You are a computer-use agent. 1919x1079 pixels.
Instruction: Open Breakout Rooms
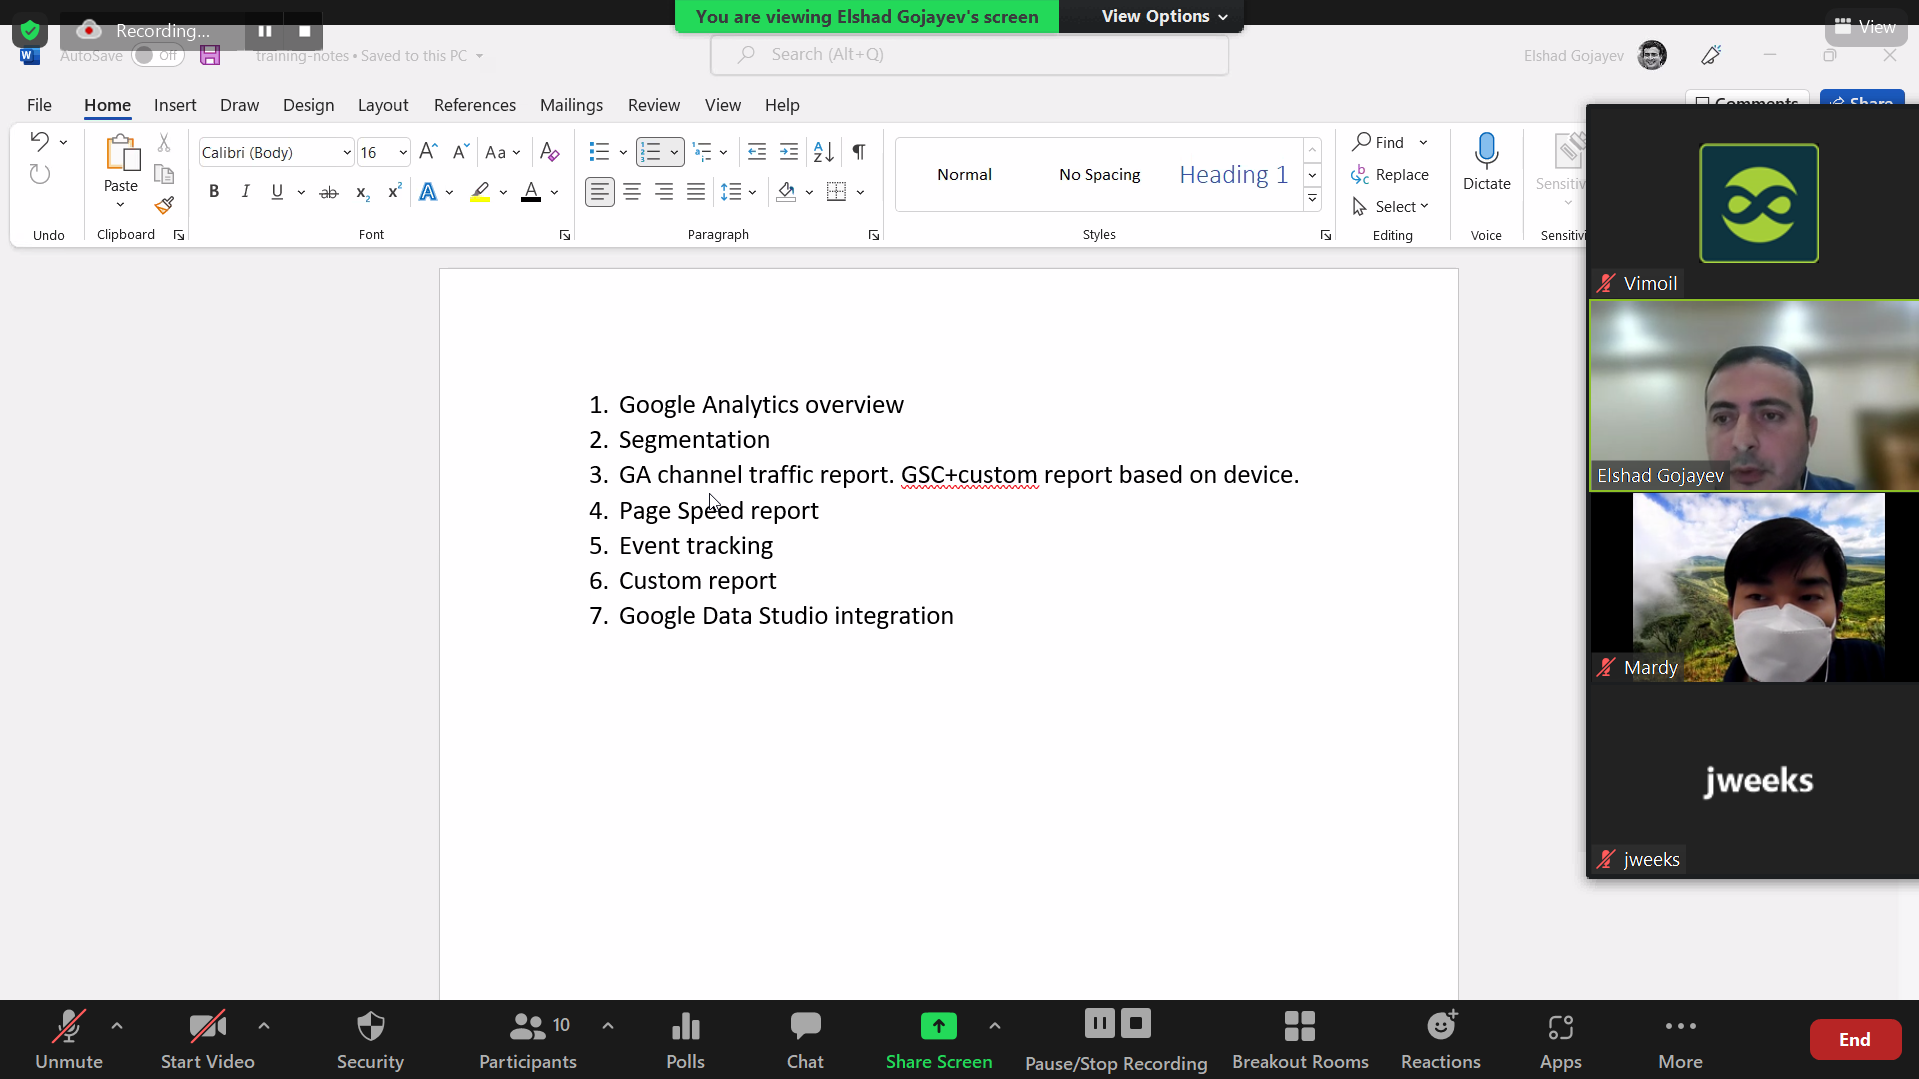[1300, 1040]
